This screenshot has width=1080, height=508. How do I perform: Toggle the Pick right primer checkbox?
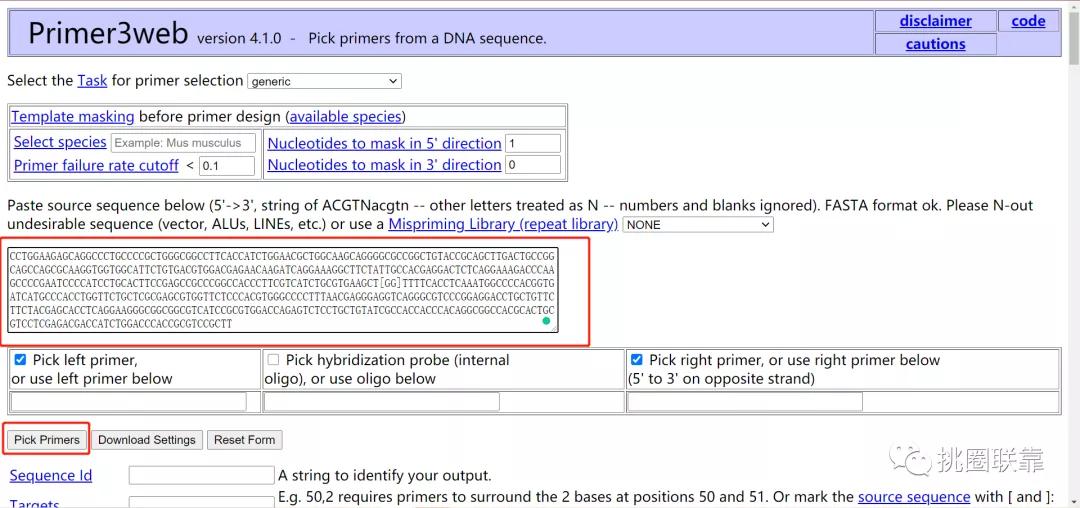click(x=637, y=359)
